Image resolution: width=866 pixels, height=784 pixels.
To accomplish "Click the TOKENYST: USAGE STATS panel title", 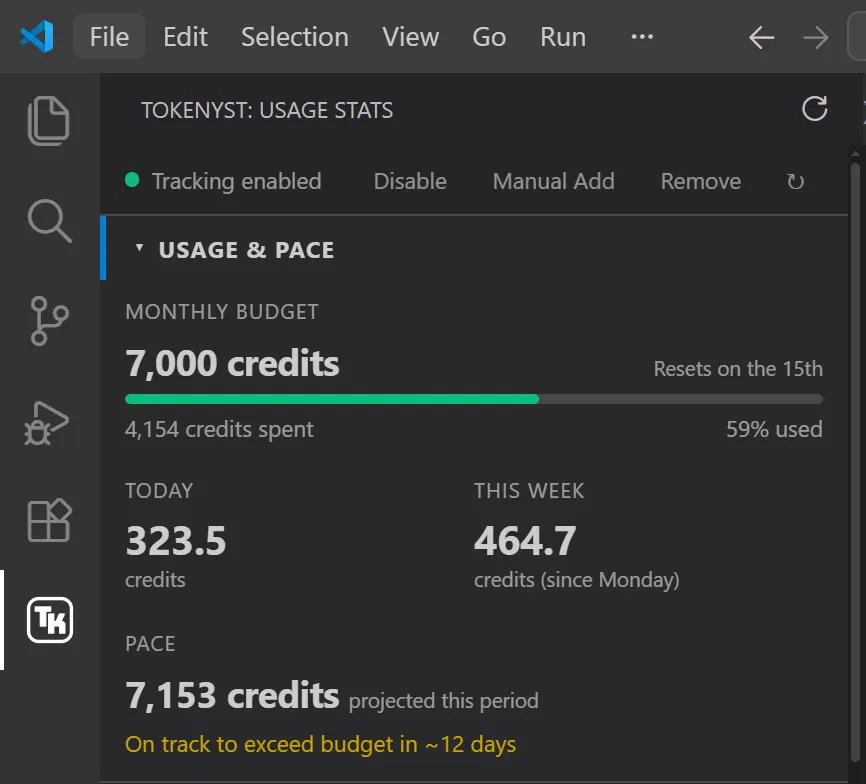I will coord(267,110).
